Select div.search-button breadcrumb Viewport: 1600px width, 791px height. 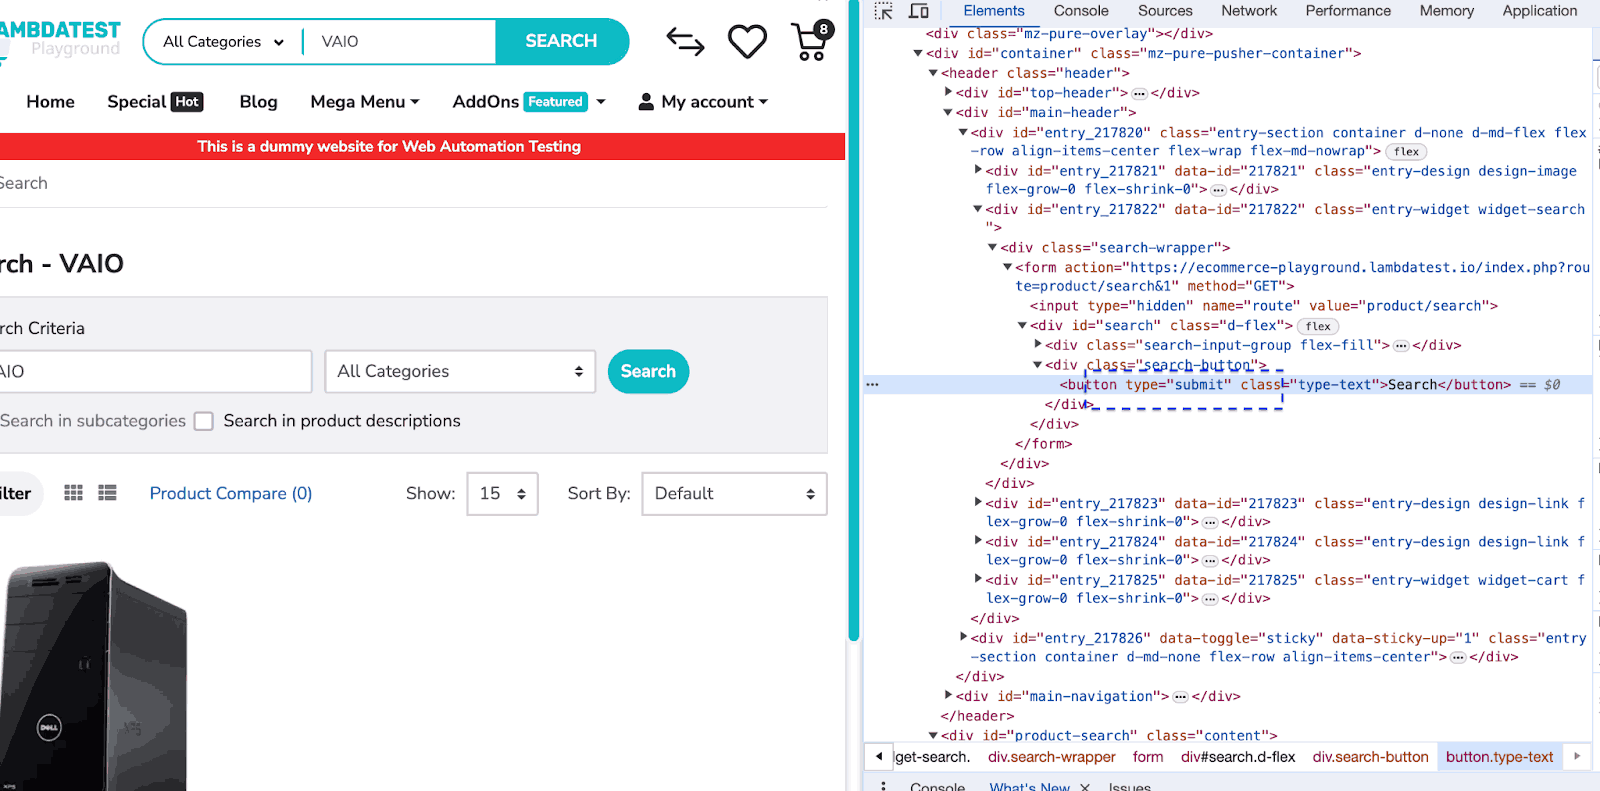(x=1370, y=757)
